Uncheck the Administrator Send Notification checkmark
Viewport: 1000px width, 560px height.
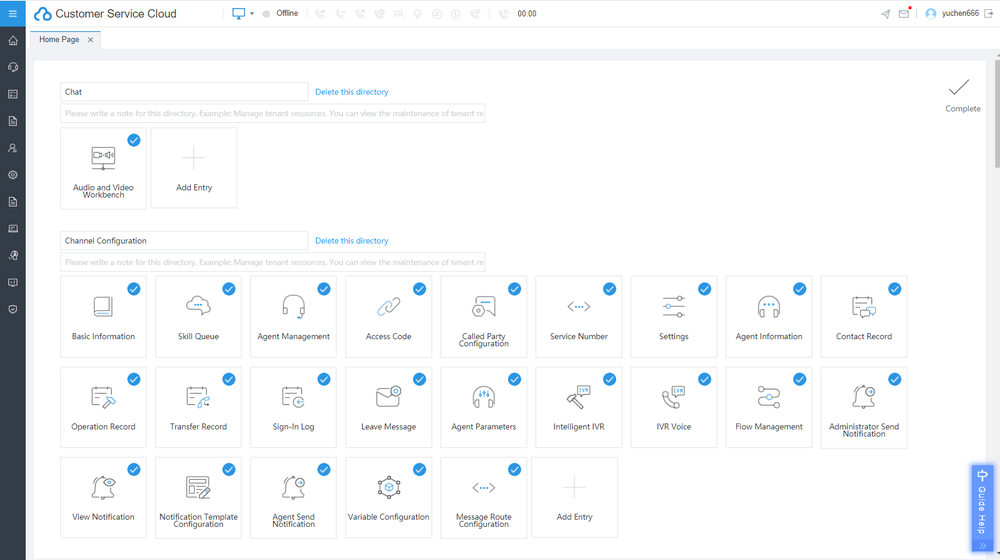click(x=895, y=379)
